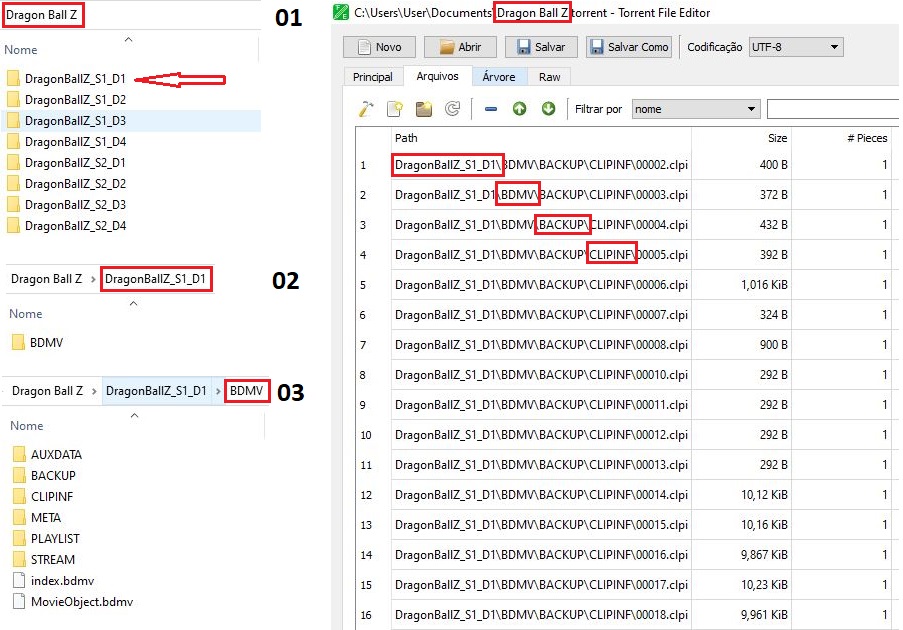Click the green move down arrow icon

548,108
